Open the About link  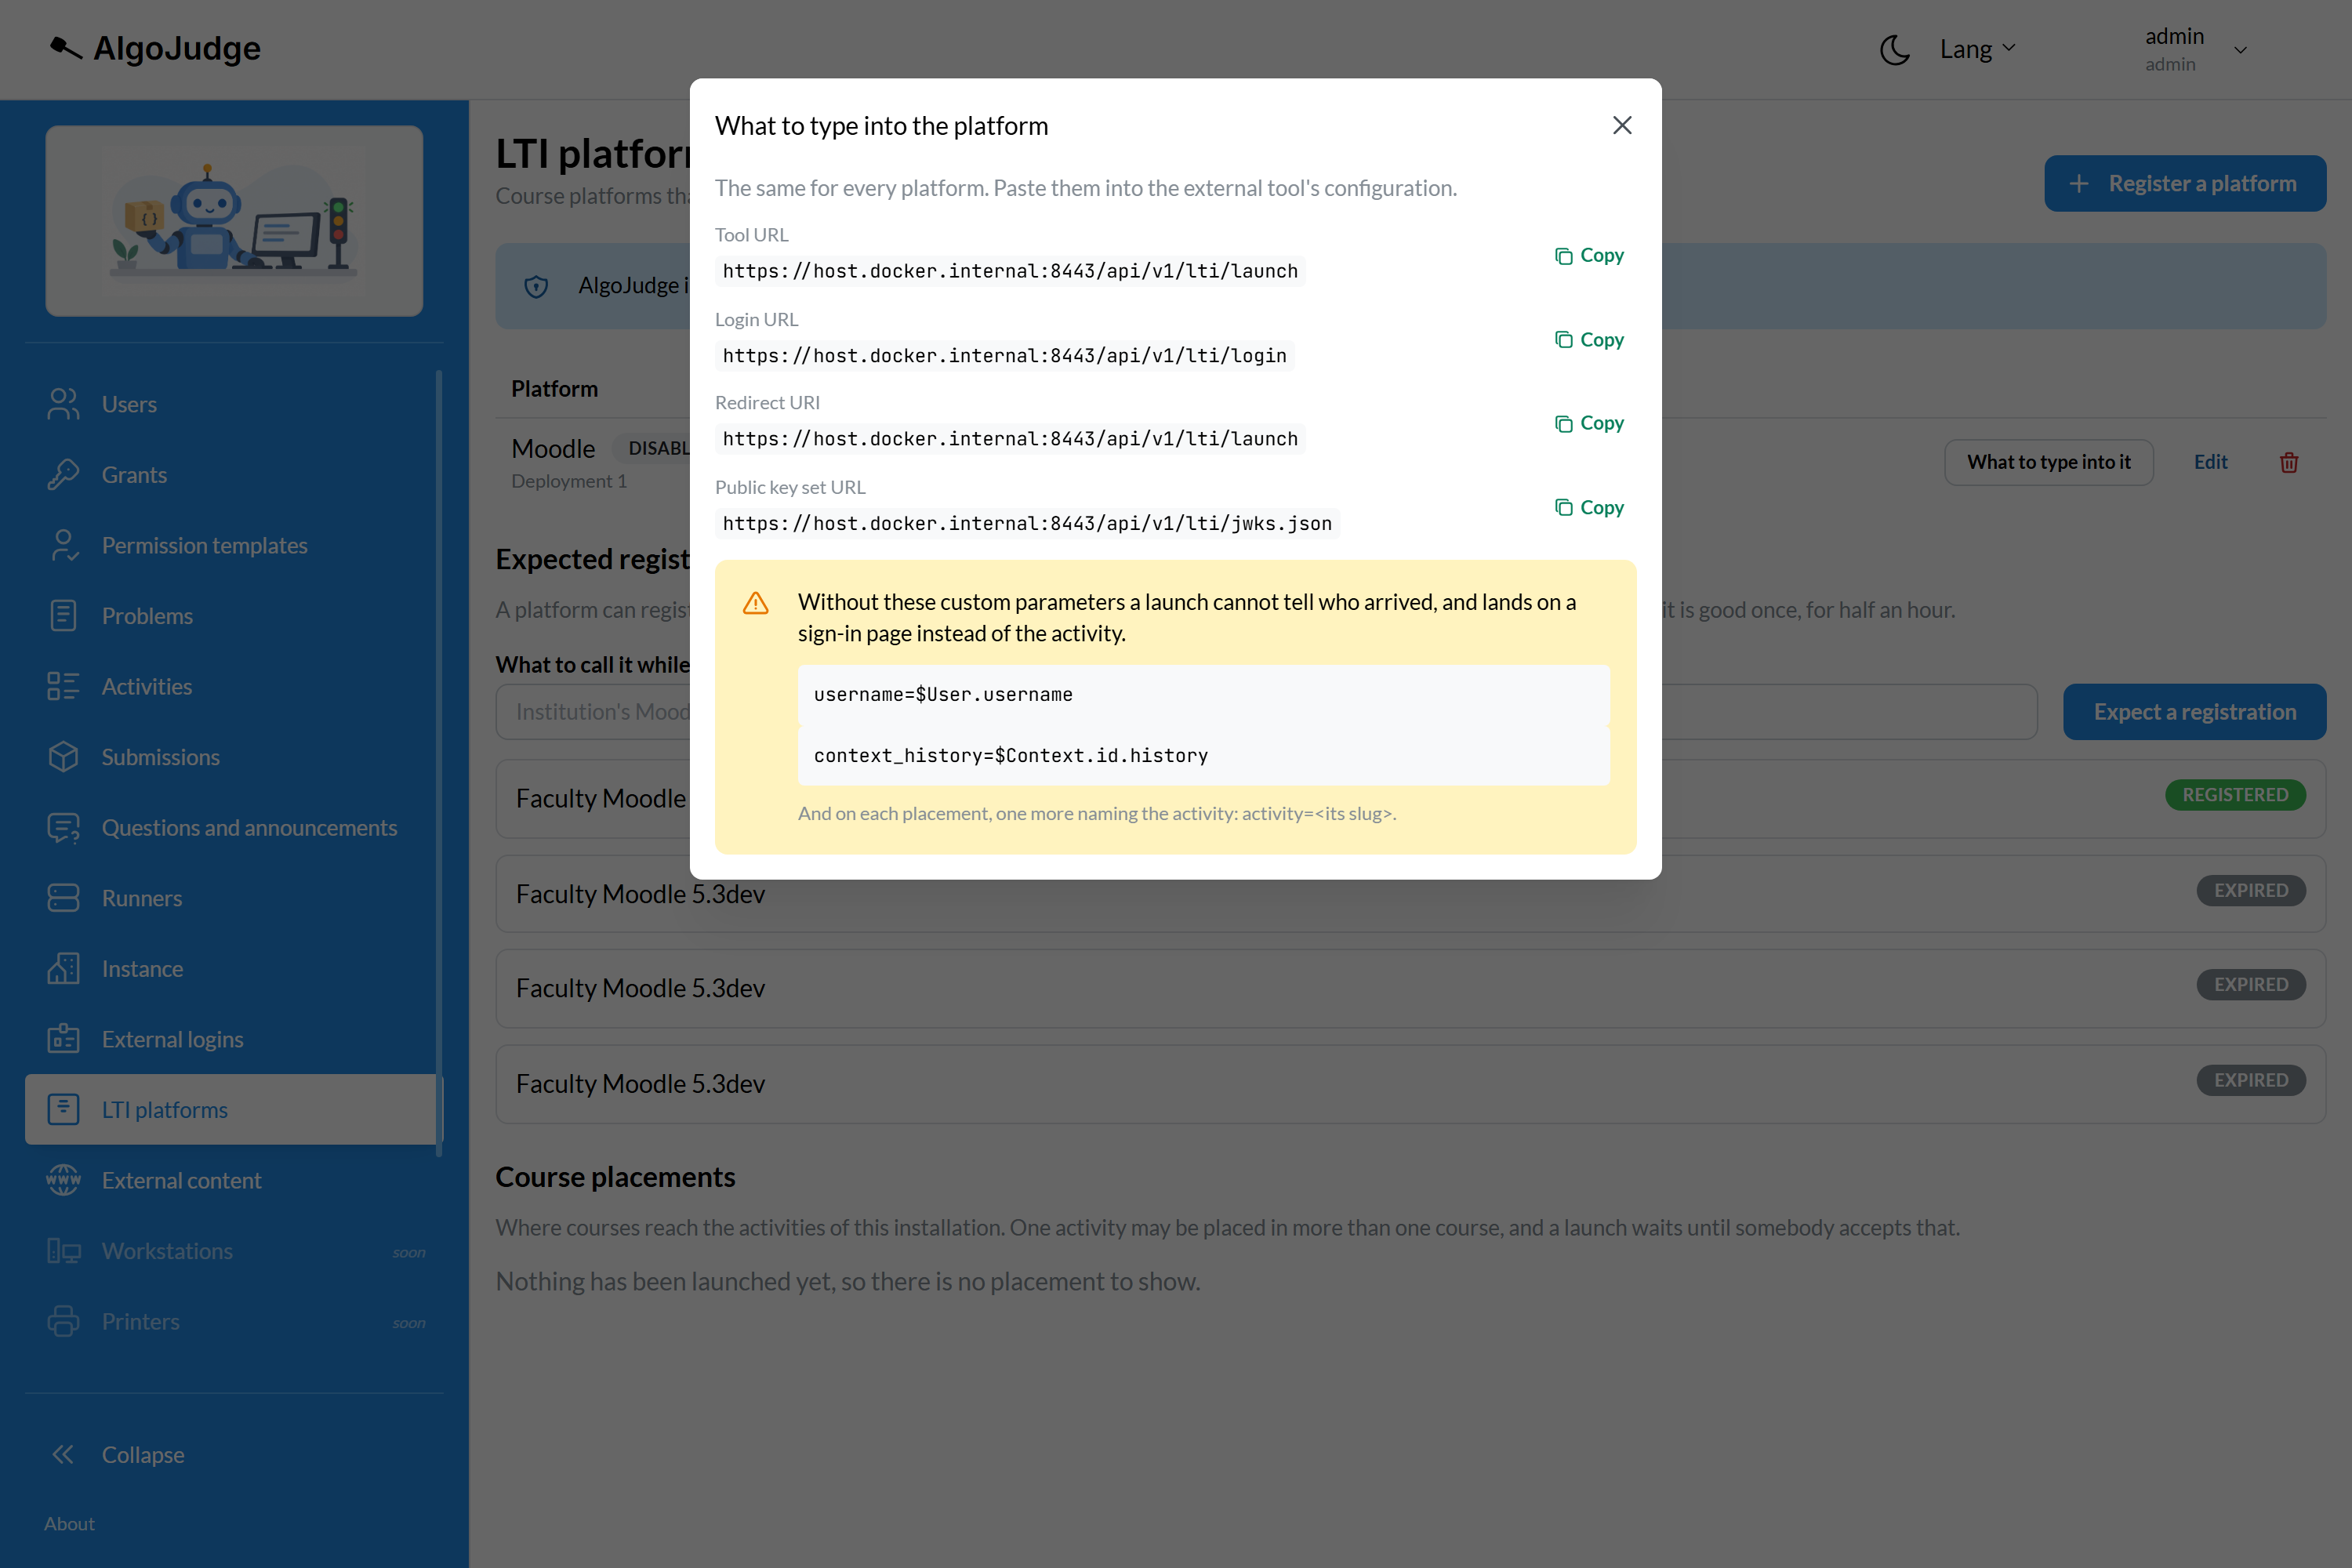pos(69,1523)
